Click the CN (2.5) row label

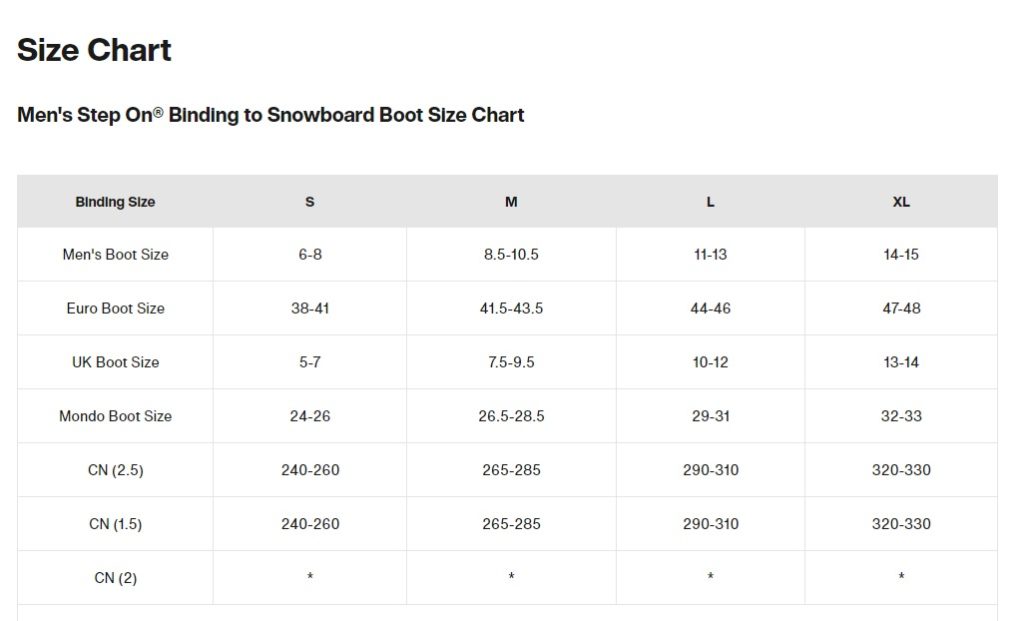coord(115,470)
